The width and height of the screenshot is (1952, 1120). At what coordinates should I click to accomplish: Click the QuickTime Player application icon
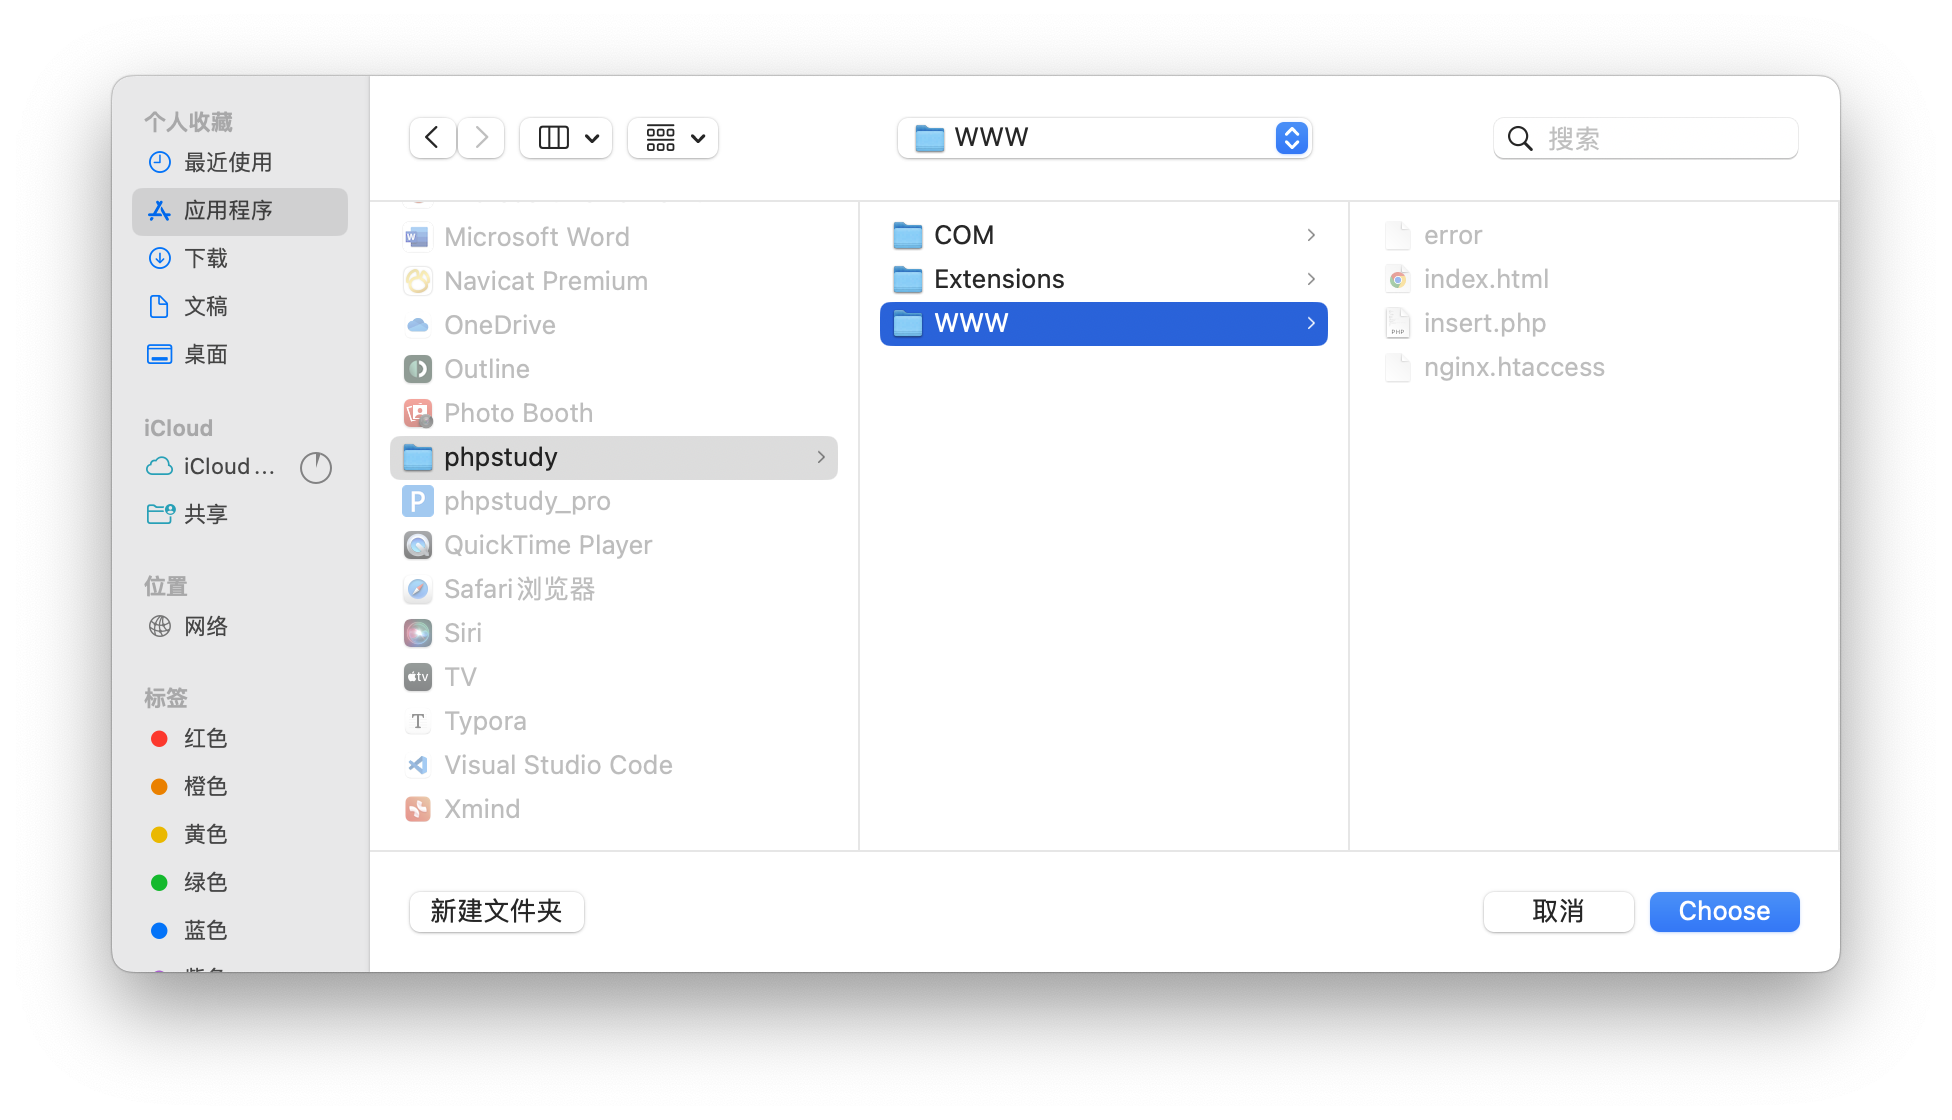[417, 545]
